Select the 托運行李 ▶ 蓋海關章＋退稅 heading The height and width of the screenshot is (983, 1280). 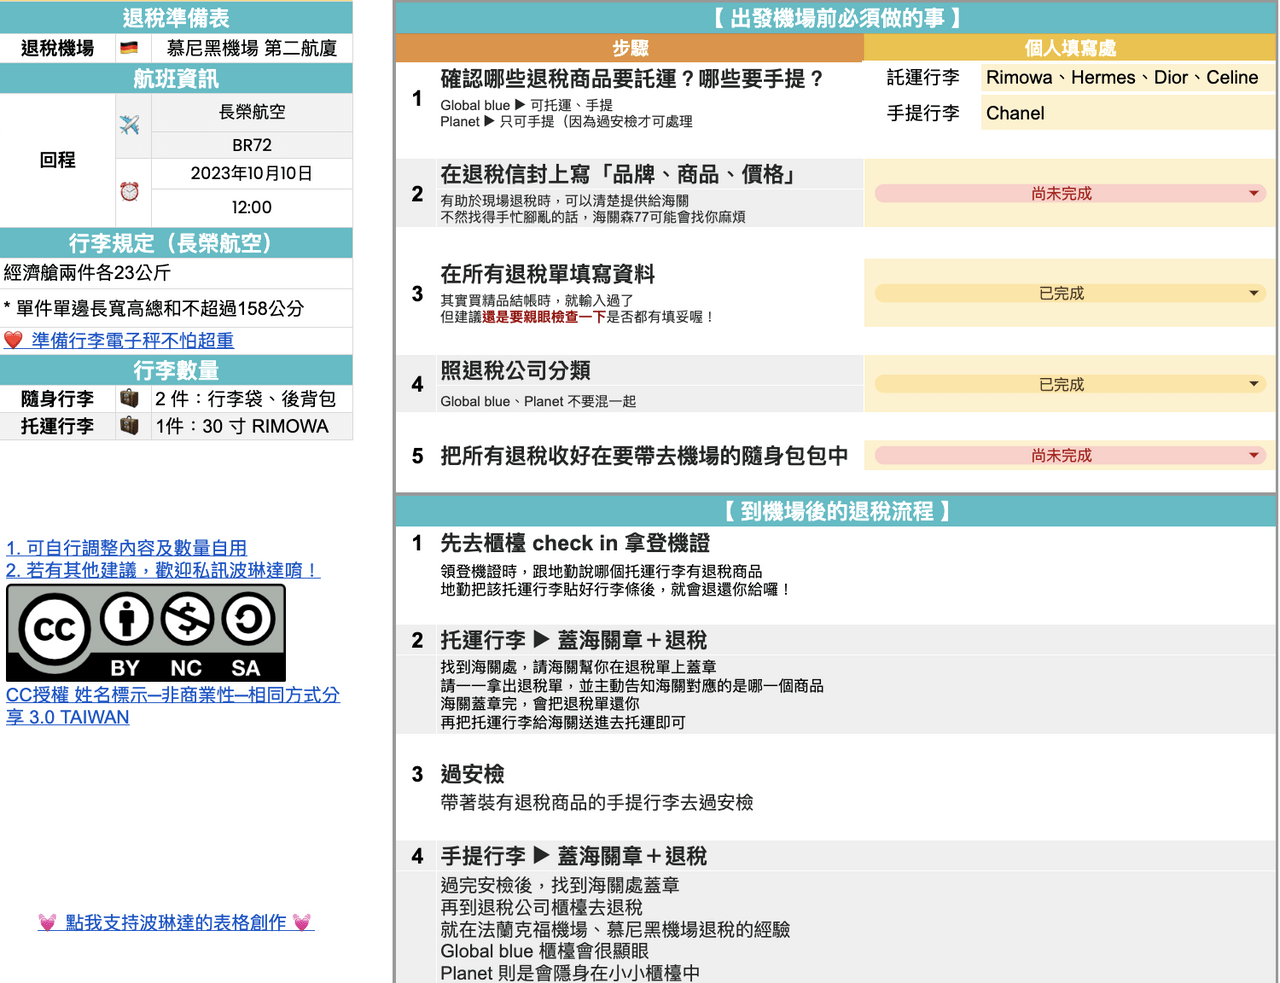coord(574,640)
